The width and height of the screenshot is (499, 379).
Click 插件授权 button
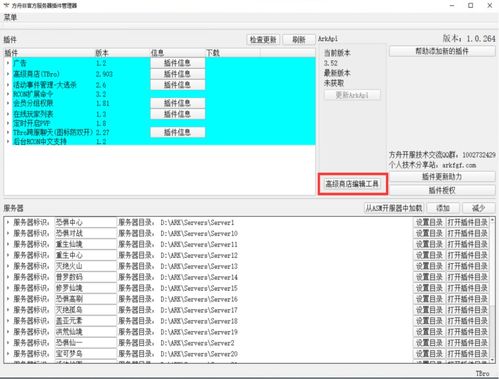(442, 190)
